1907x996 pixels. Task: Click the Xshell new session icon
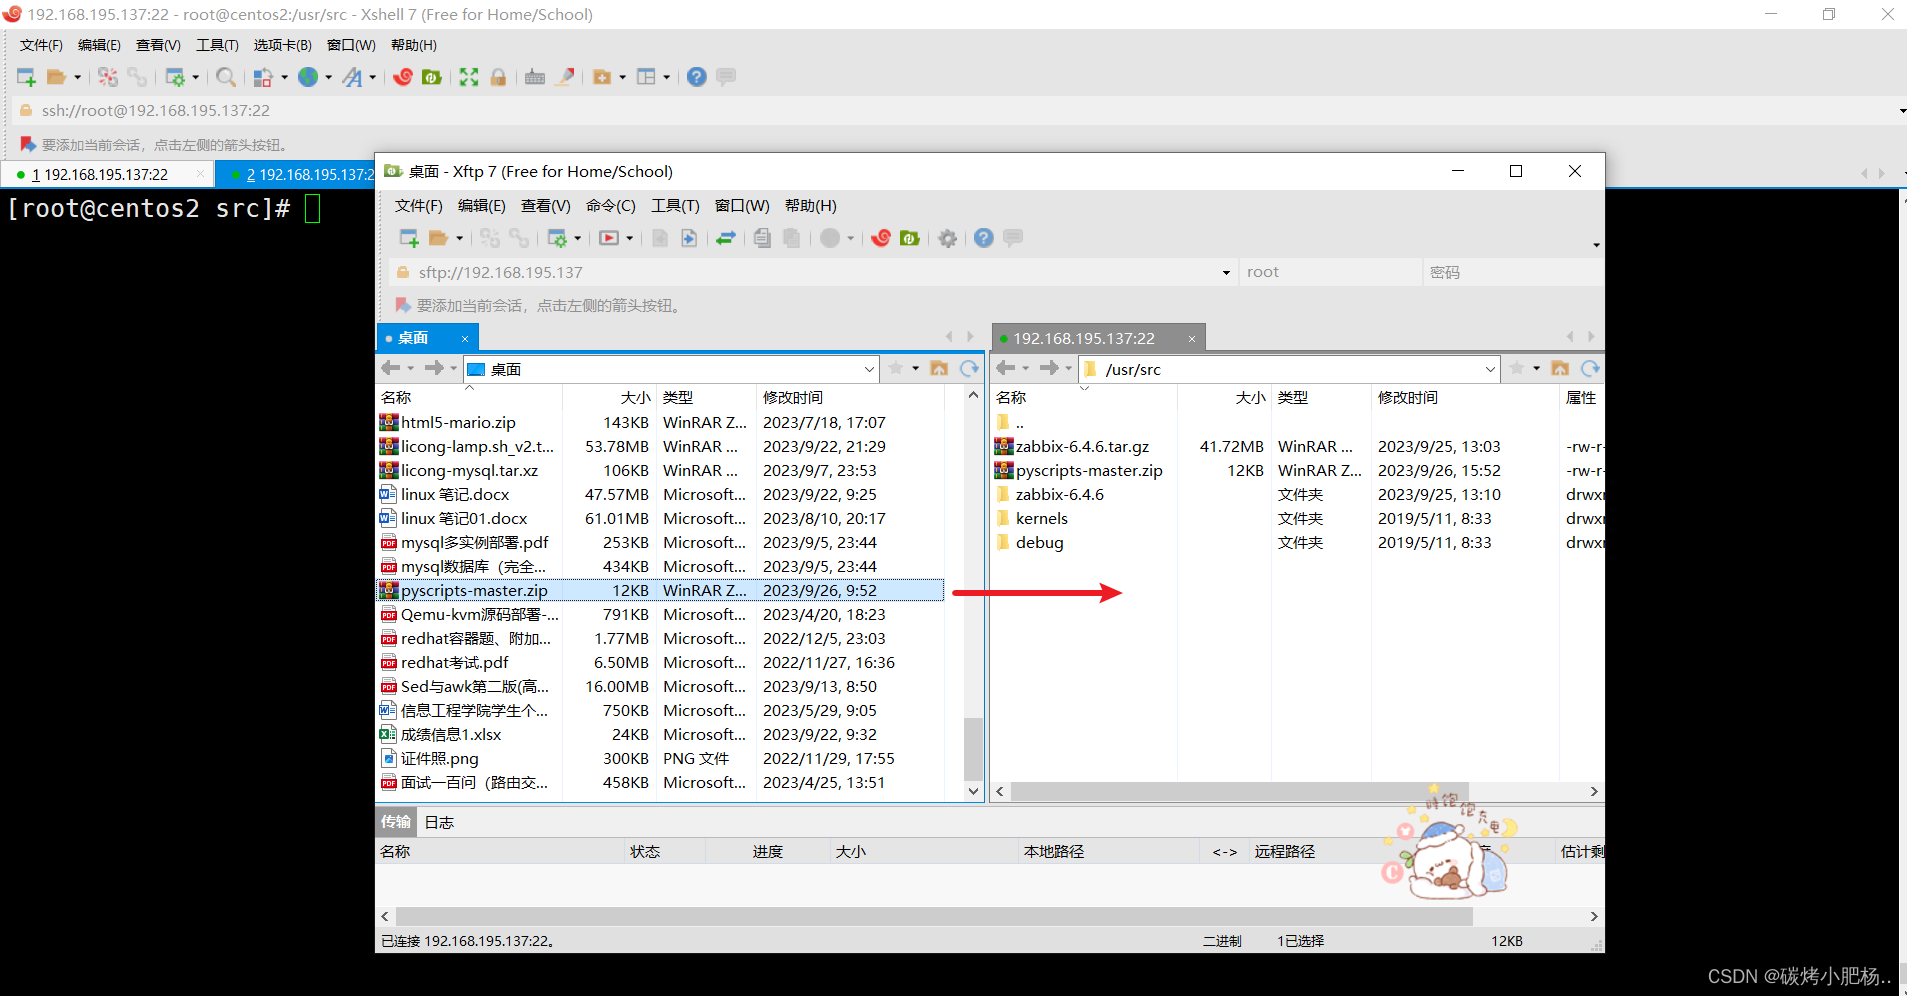[27, 77]
